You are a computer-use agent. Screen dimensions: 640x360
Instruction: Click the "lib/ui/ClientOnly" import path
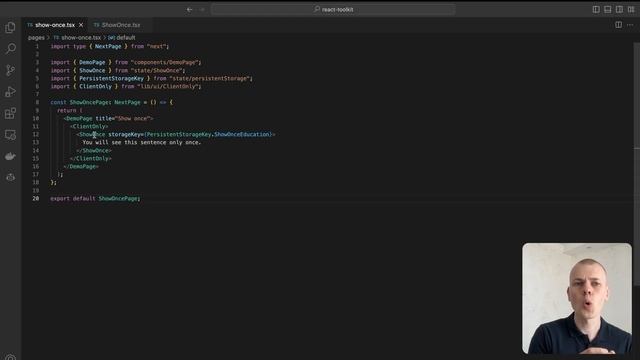tap(168, 87)
